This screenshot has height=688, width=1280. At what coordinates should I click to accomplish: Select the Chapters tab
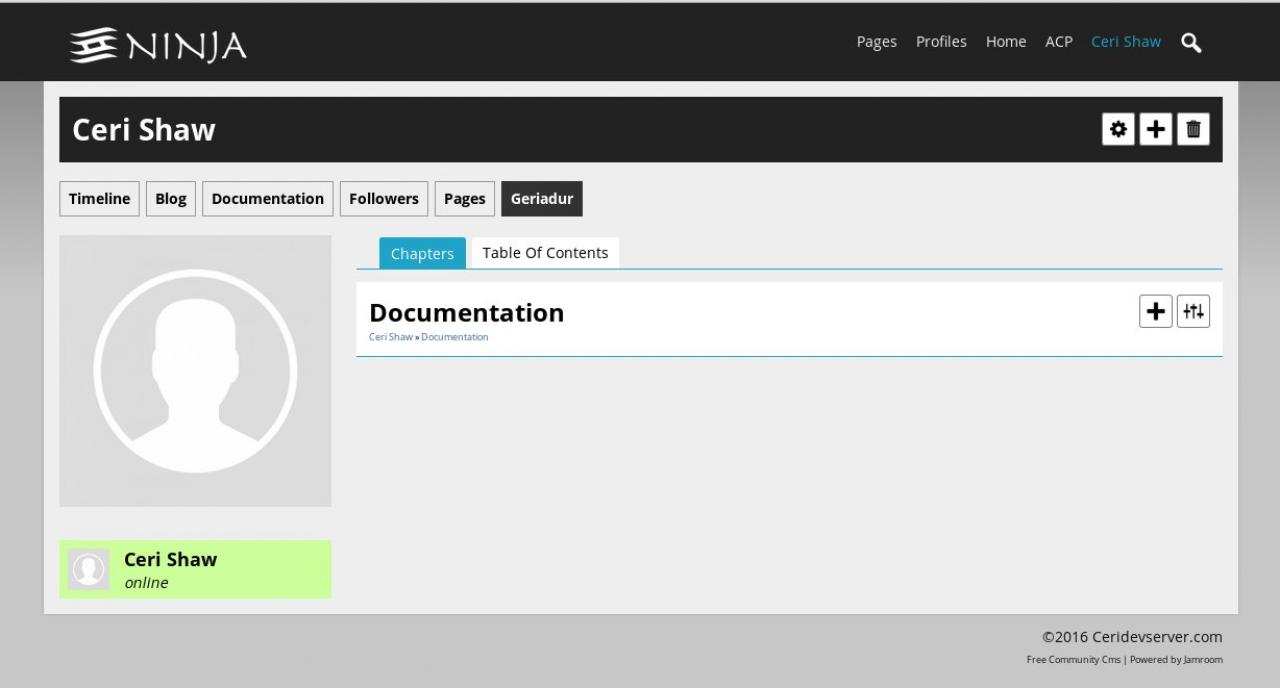click(x=422, y=254)
